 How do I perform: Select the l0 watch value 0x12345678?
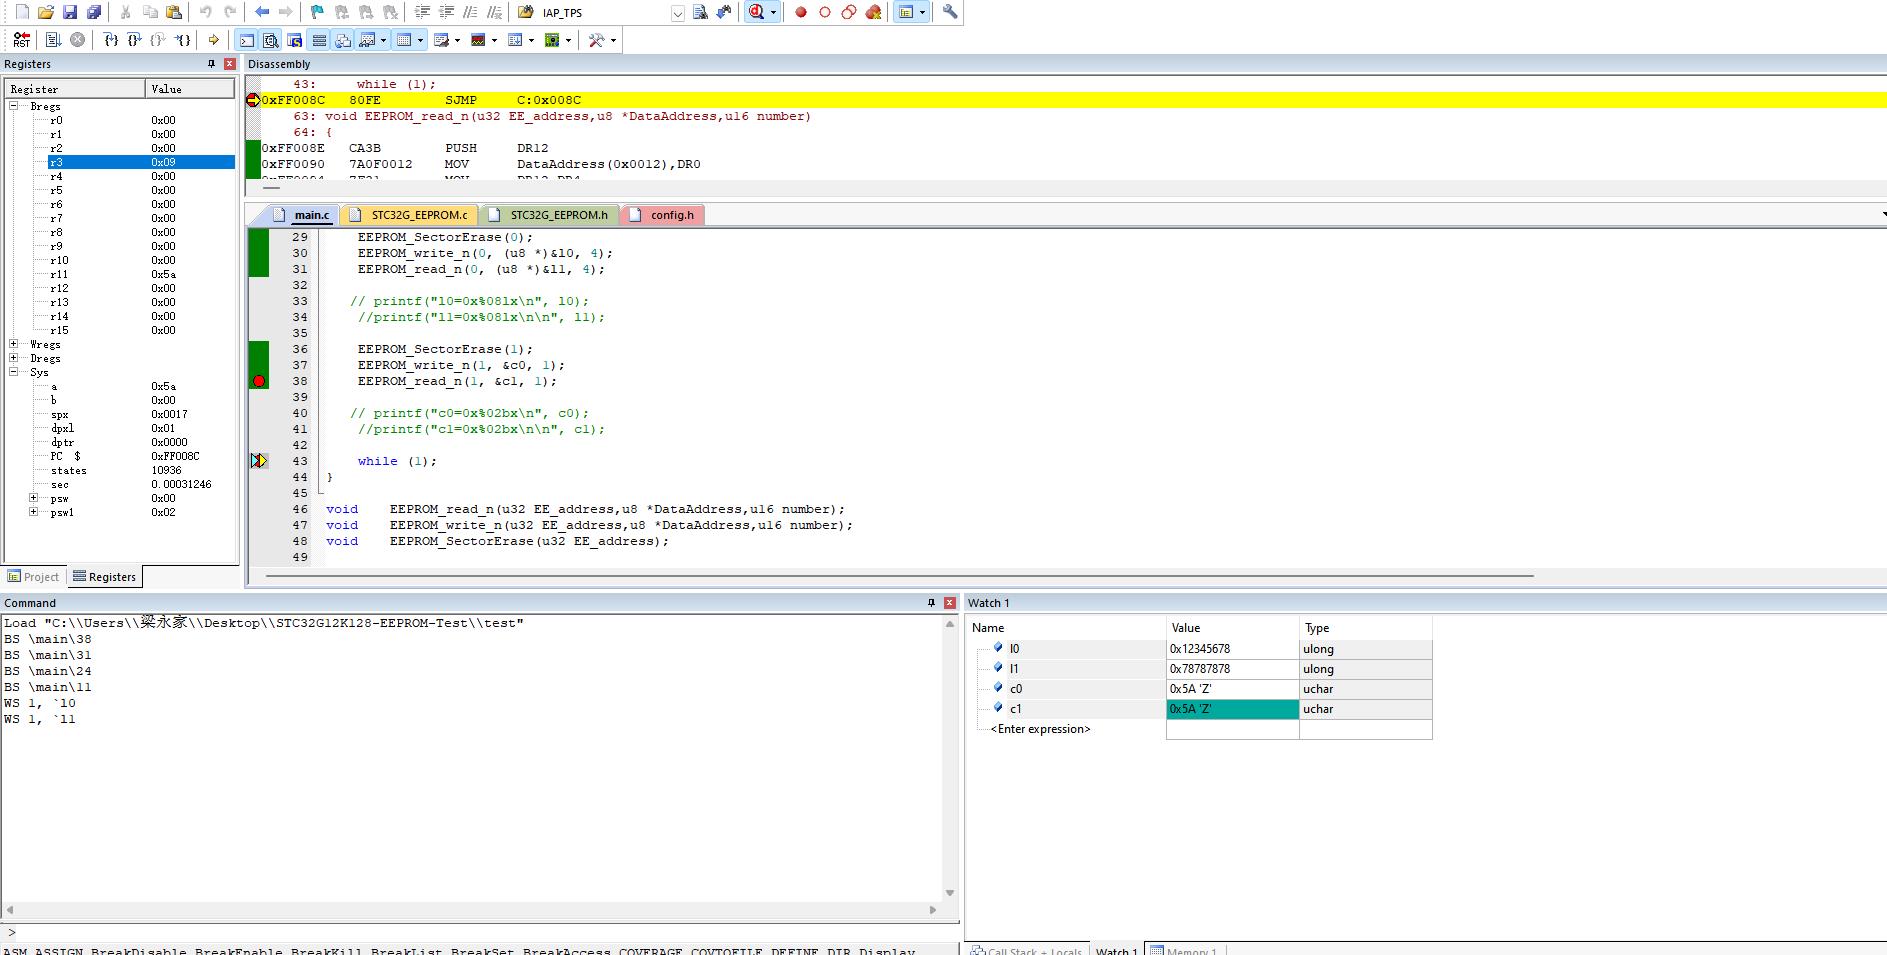[1232, 649]
